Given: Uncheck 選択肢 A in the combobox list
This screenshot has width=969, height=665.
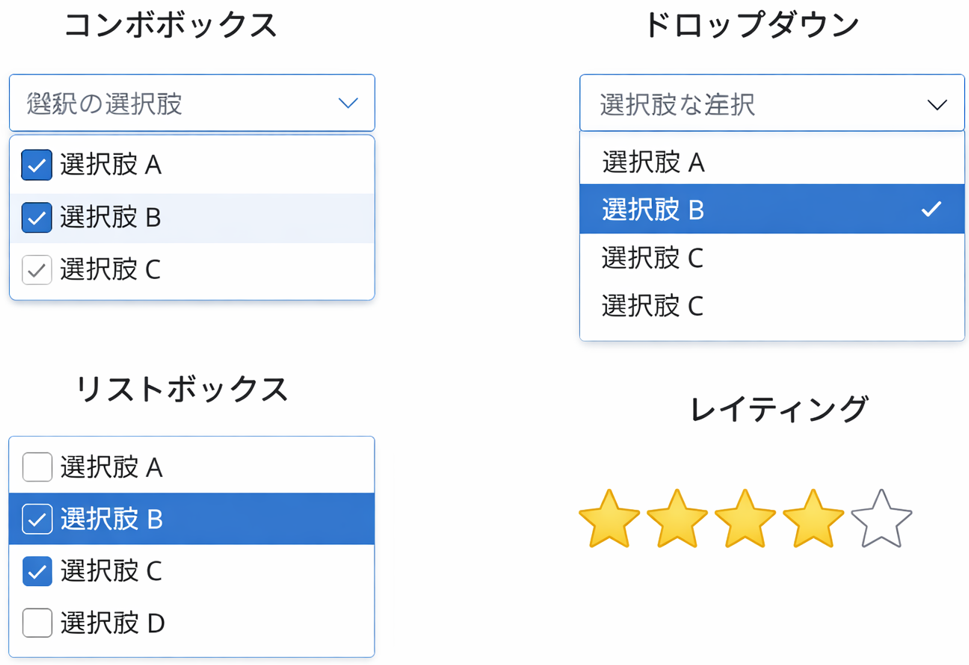Looking at the screenshot, I should 37,165.
